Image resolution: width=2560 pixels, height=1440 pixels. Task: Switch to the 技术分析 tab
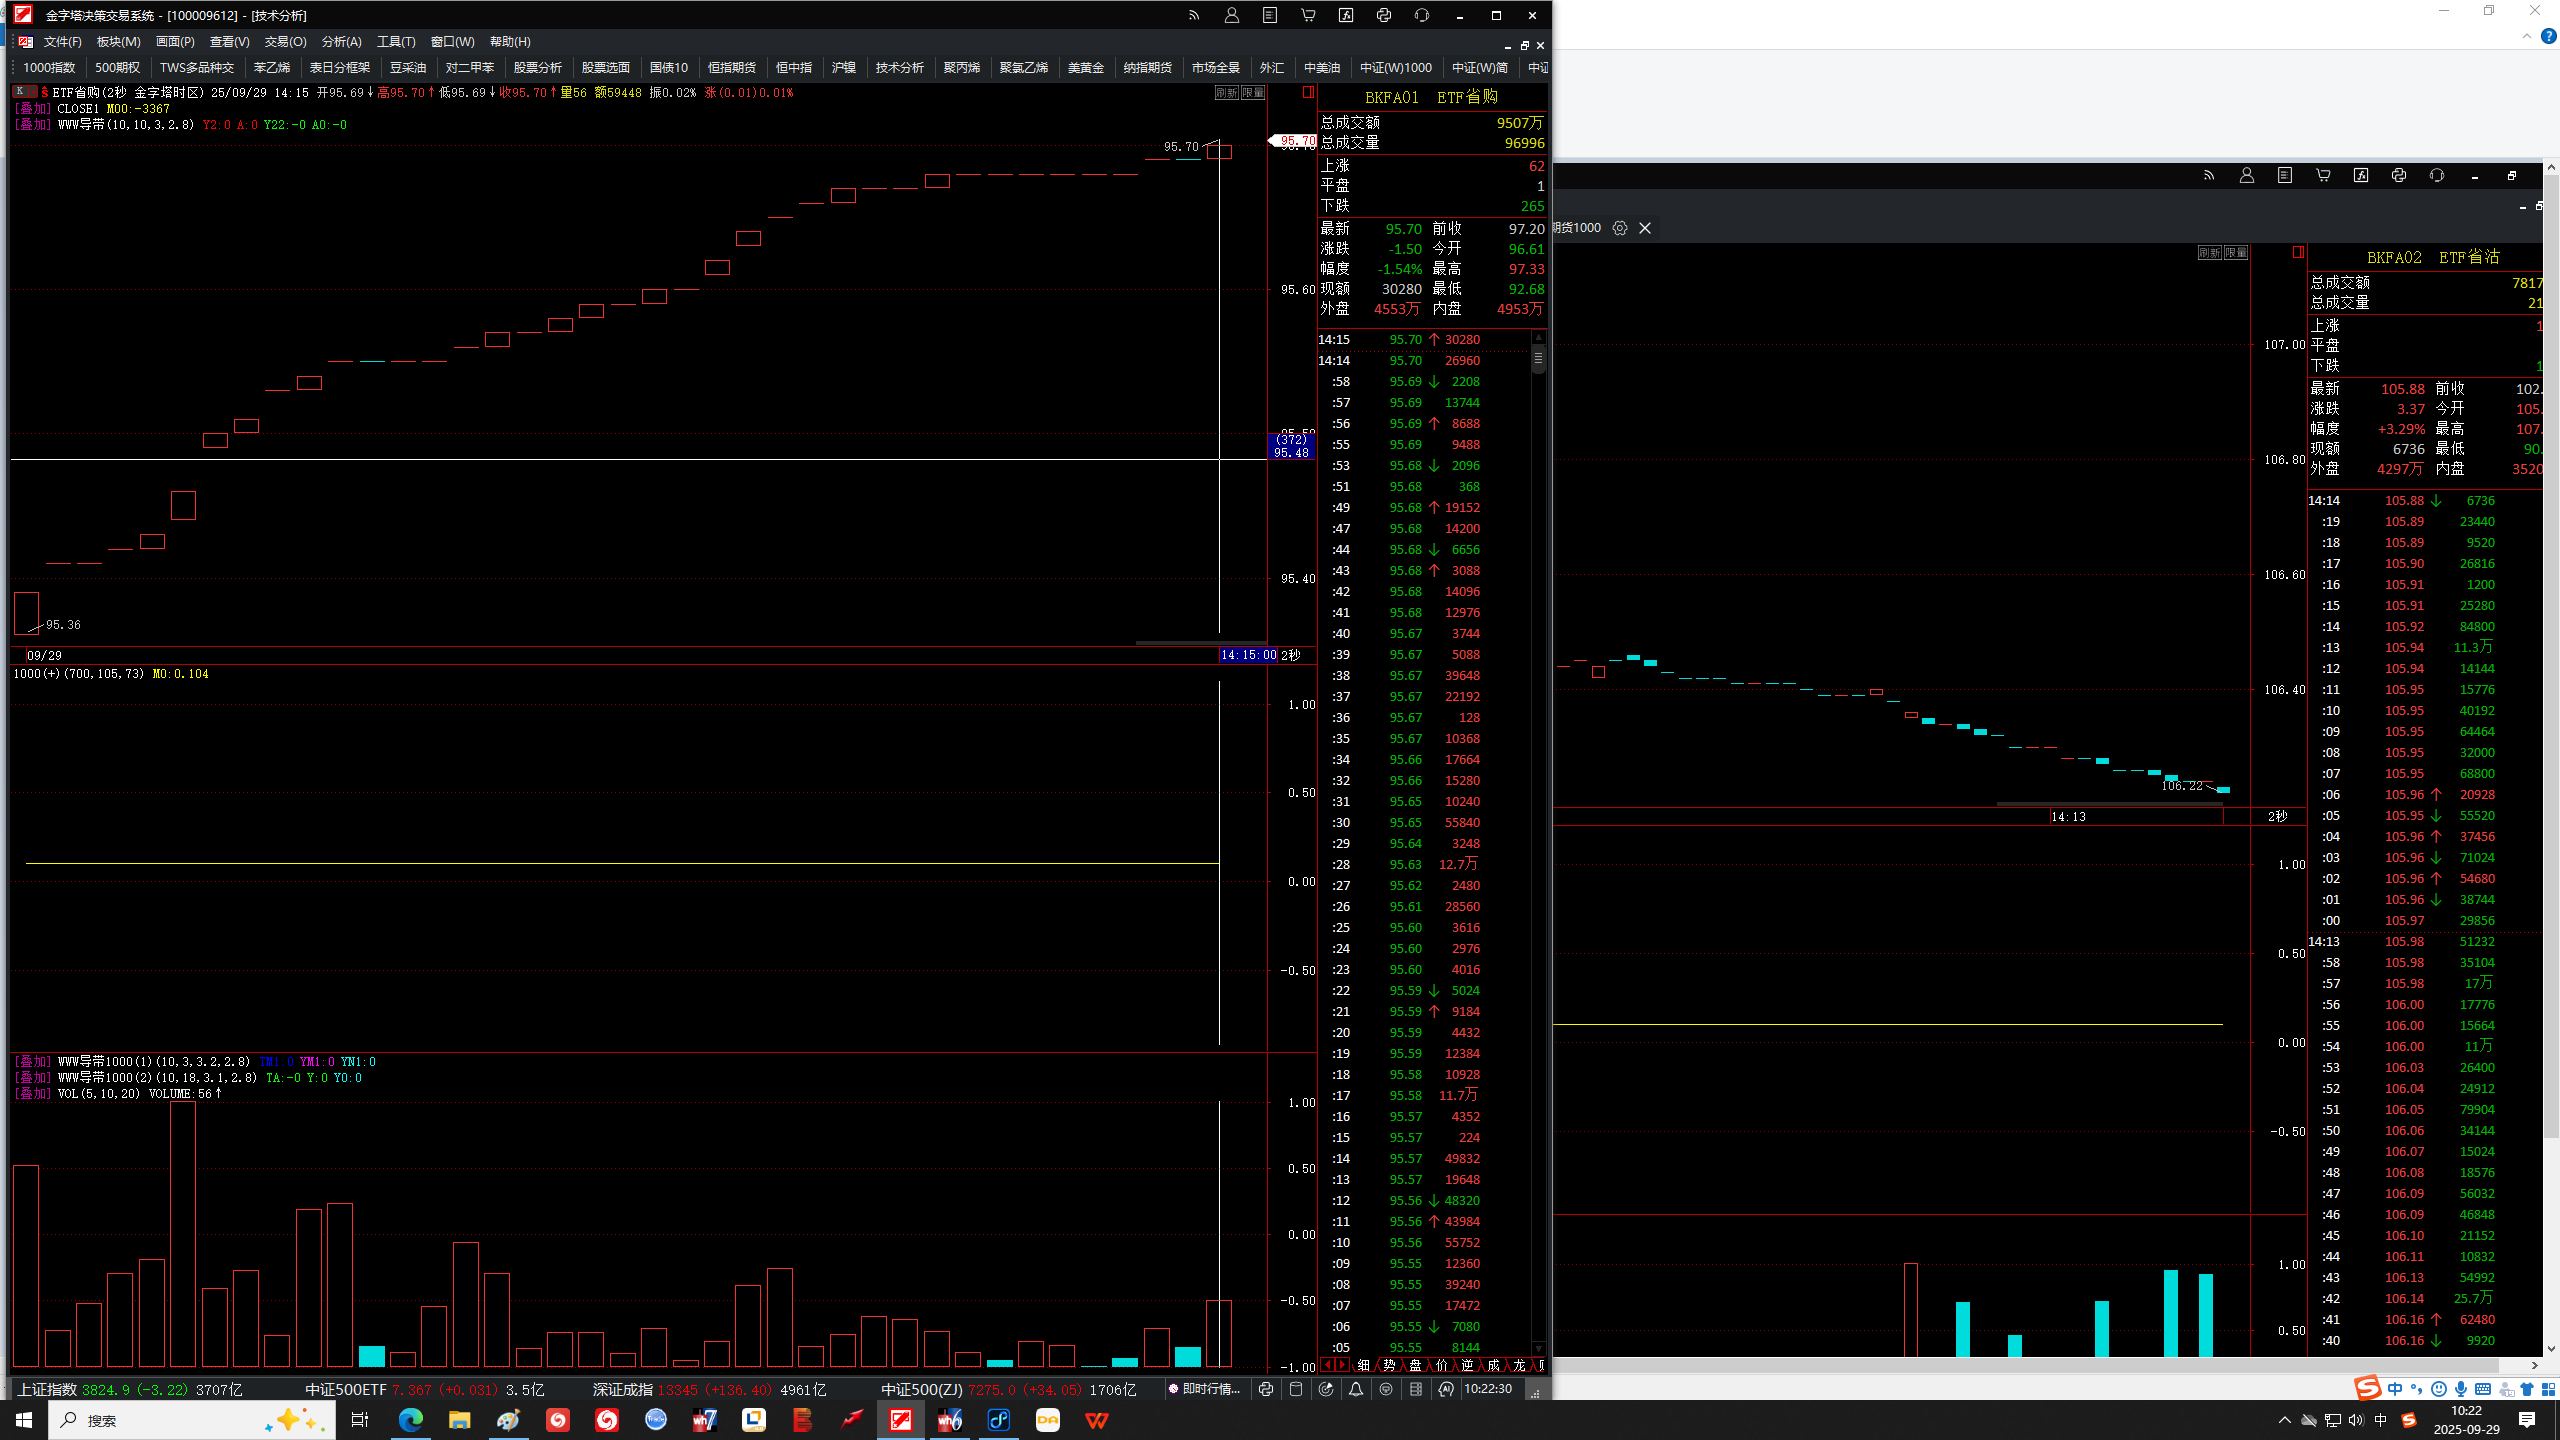[x=899, y=68]
